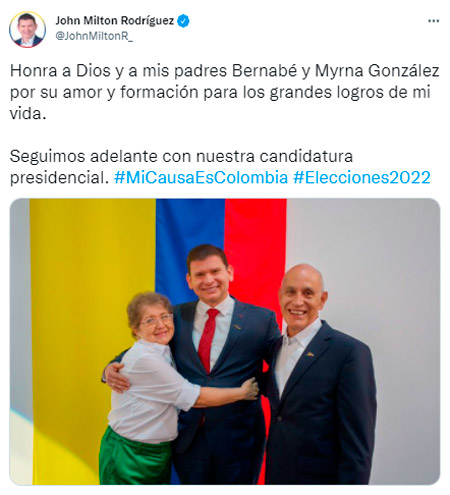Viewport: 450px width, 495px height.
Task: Click the tweet text about Bernabé and Myrna
Action: pyautogui.click(x=224, y=92)
